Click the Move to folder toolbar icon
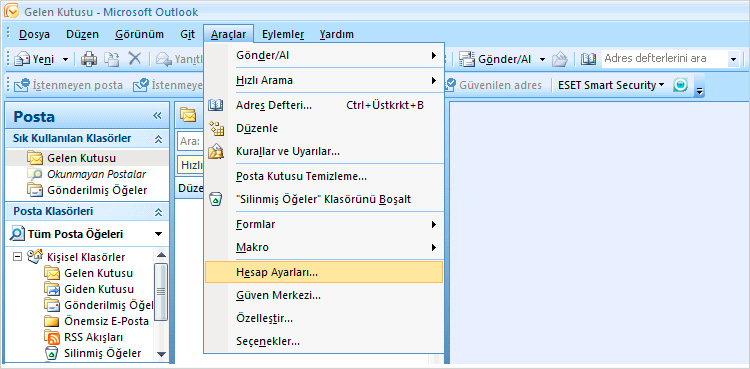Image resolution: width=750 pixels, height=369 pixels. click(x=112, y=59)
